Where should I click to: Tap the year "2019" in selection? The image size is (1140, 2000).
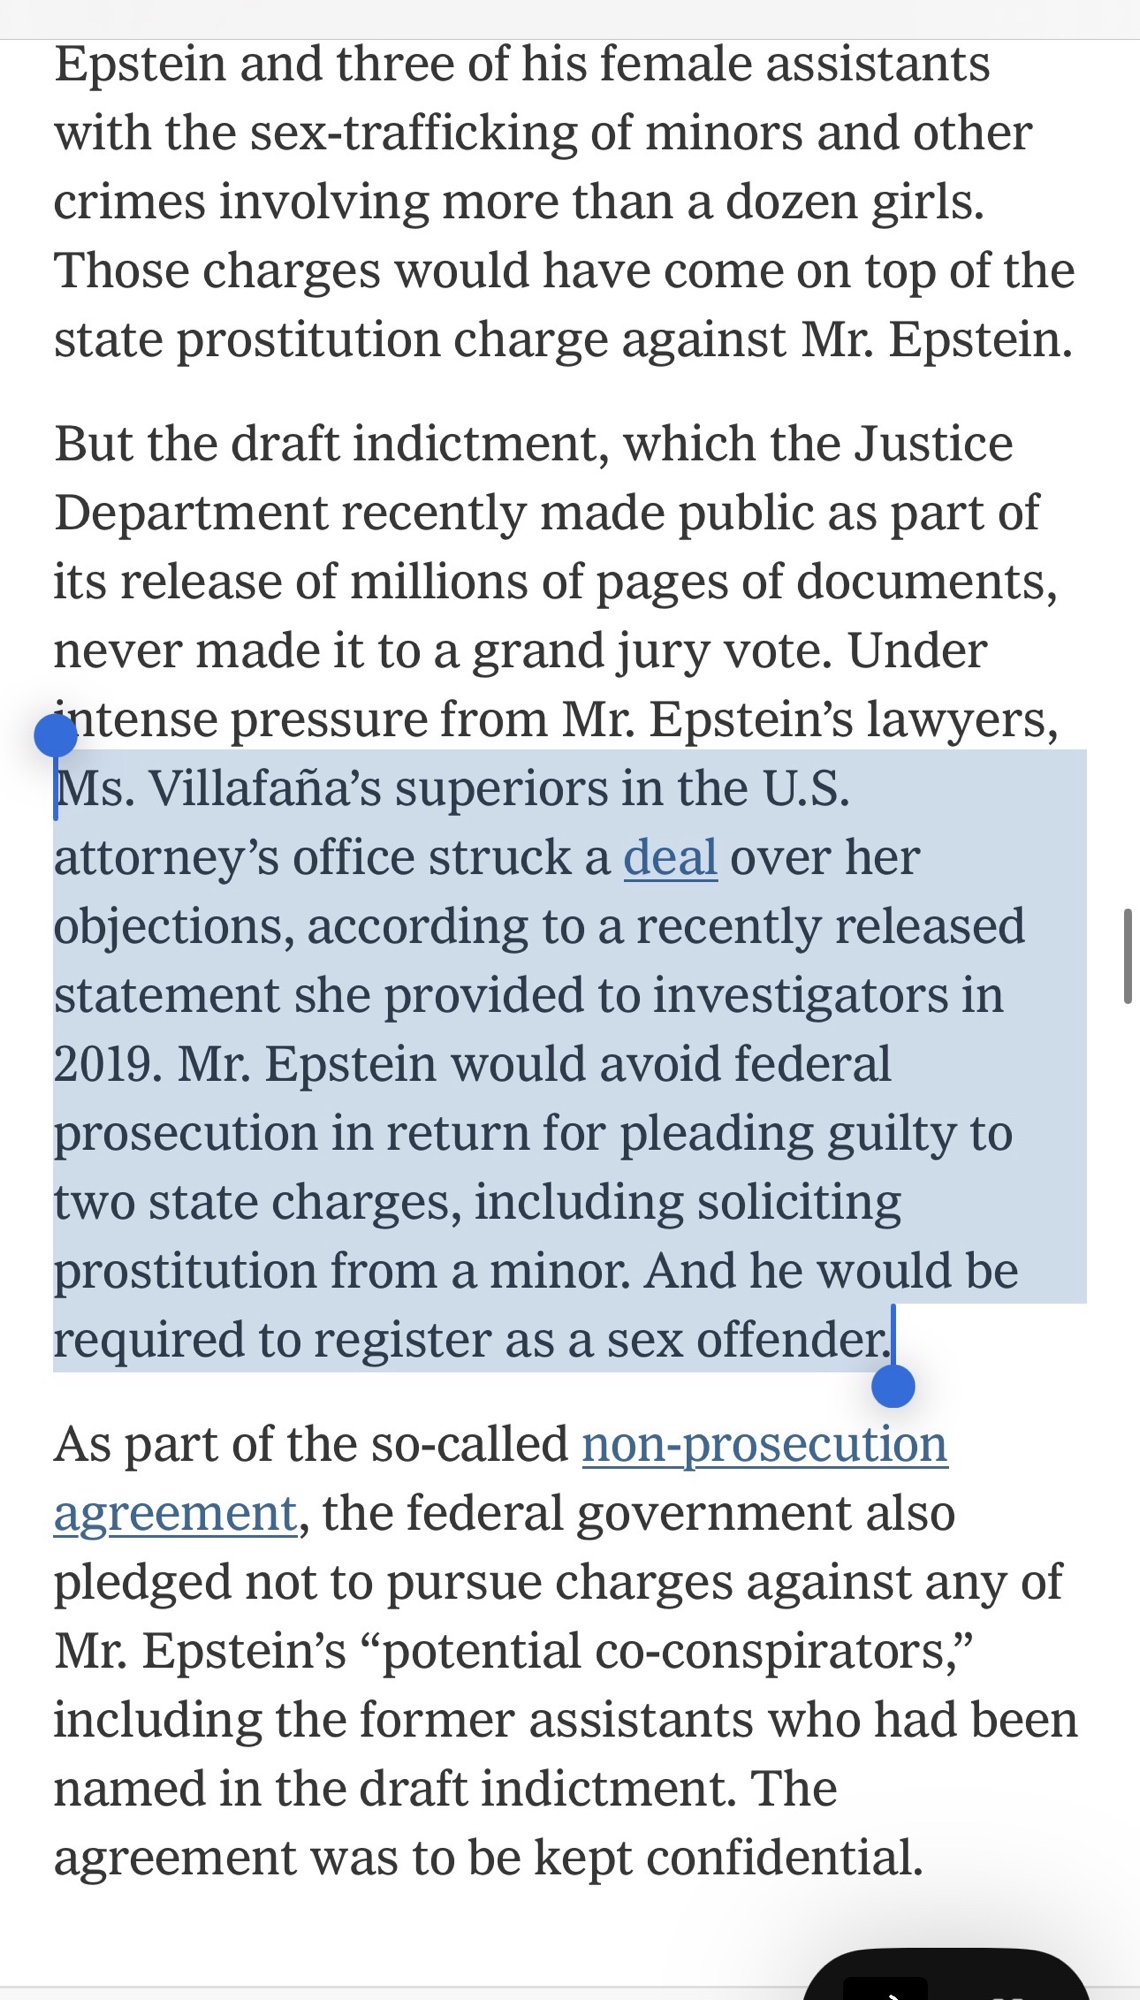tap(106, 1065)
